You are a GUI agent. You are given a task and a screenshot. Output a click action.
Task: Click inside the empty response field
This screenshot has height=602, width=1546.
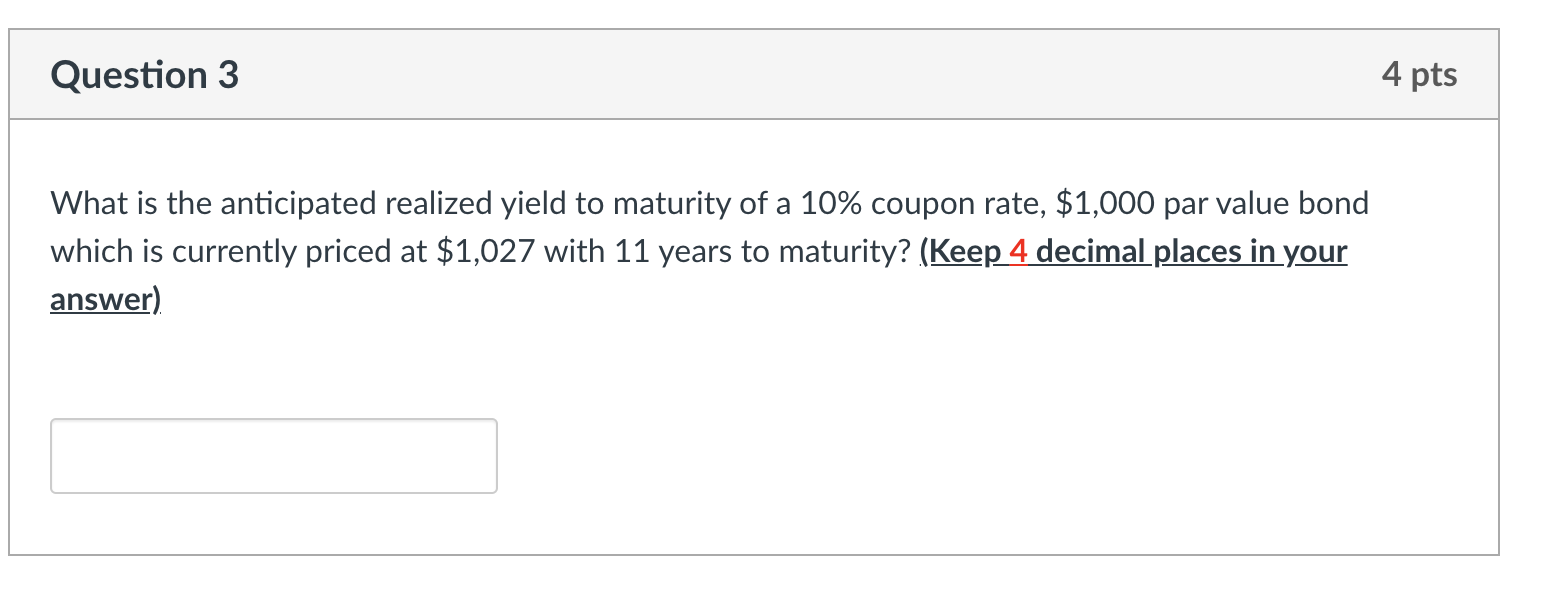tap(273, 455)
